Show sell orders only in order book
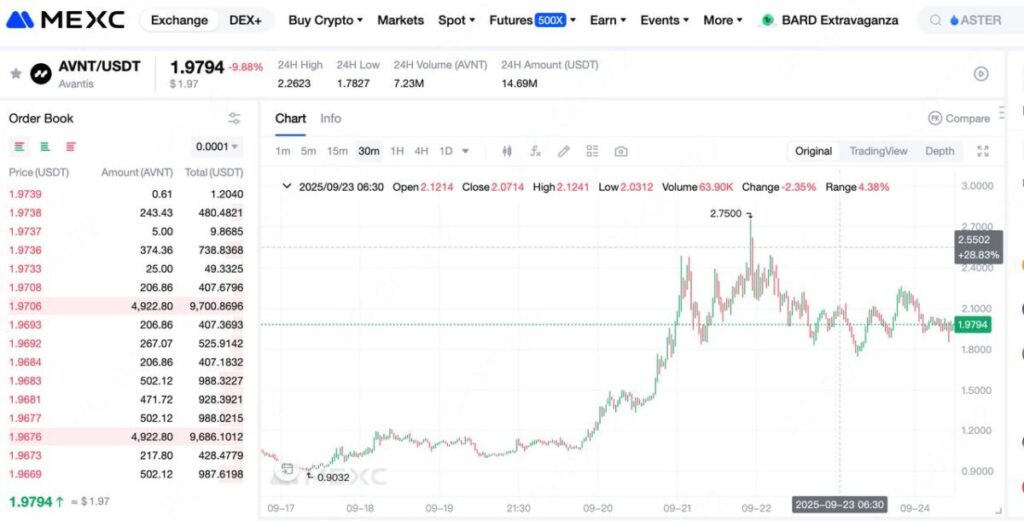Viewport: 1024px width, 521px height. tap(71, 147)
